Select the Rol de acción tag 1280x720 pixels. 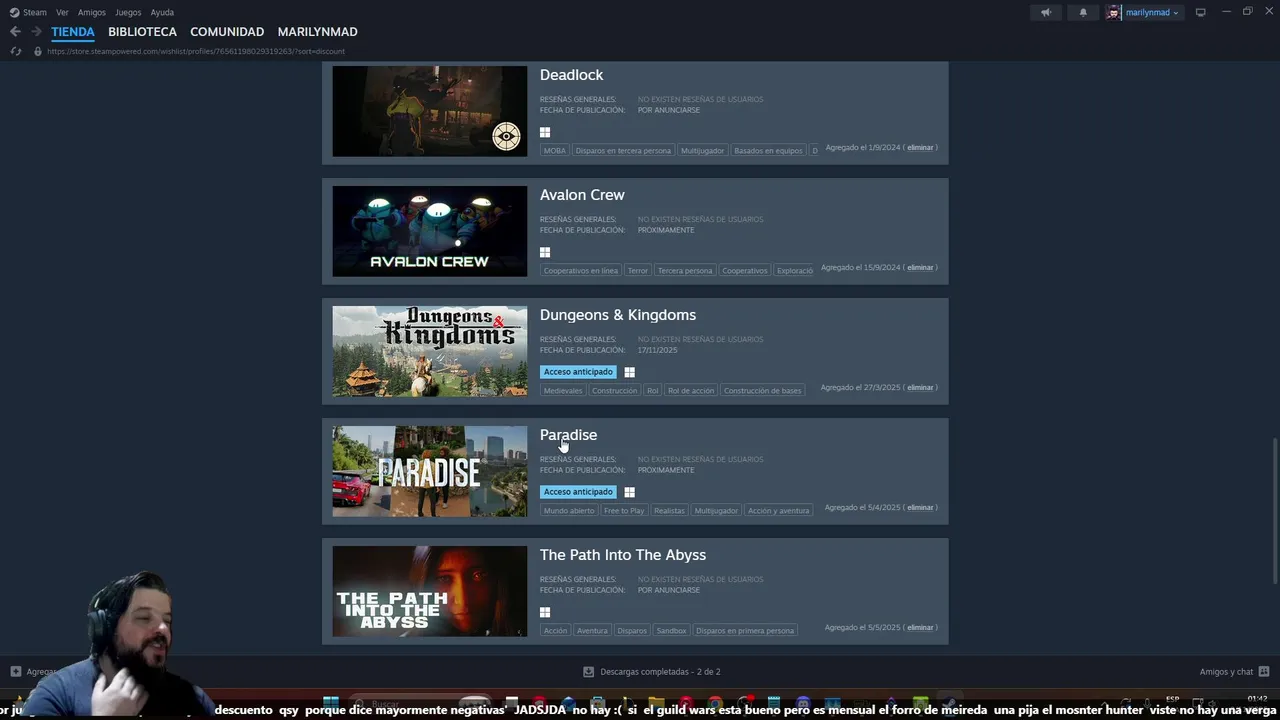click(691, 391)
